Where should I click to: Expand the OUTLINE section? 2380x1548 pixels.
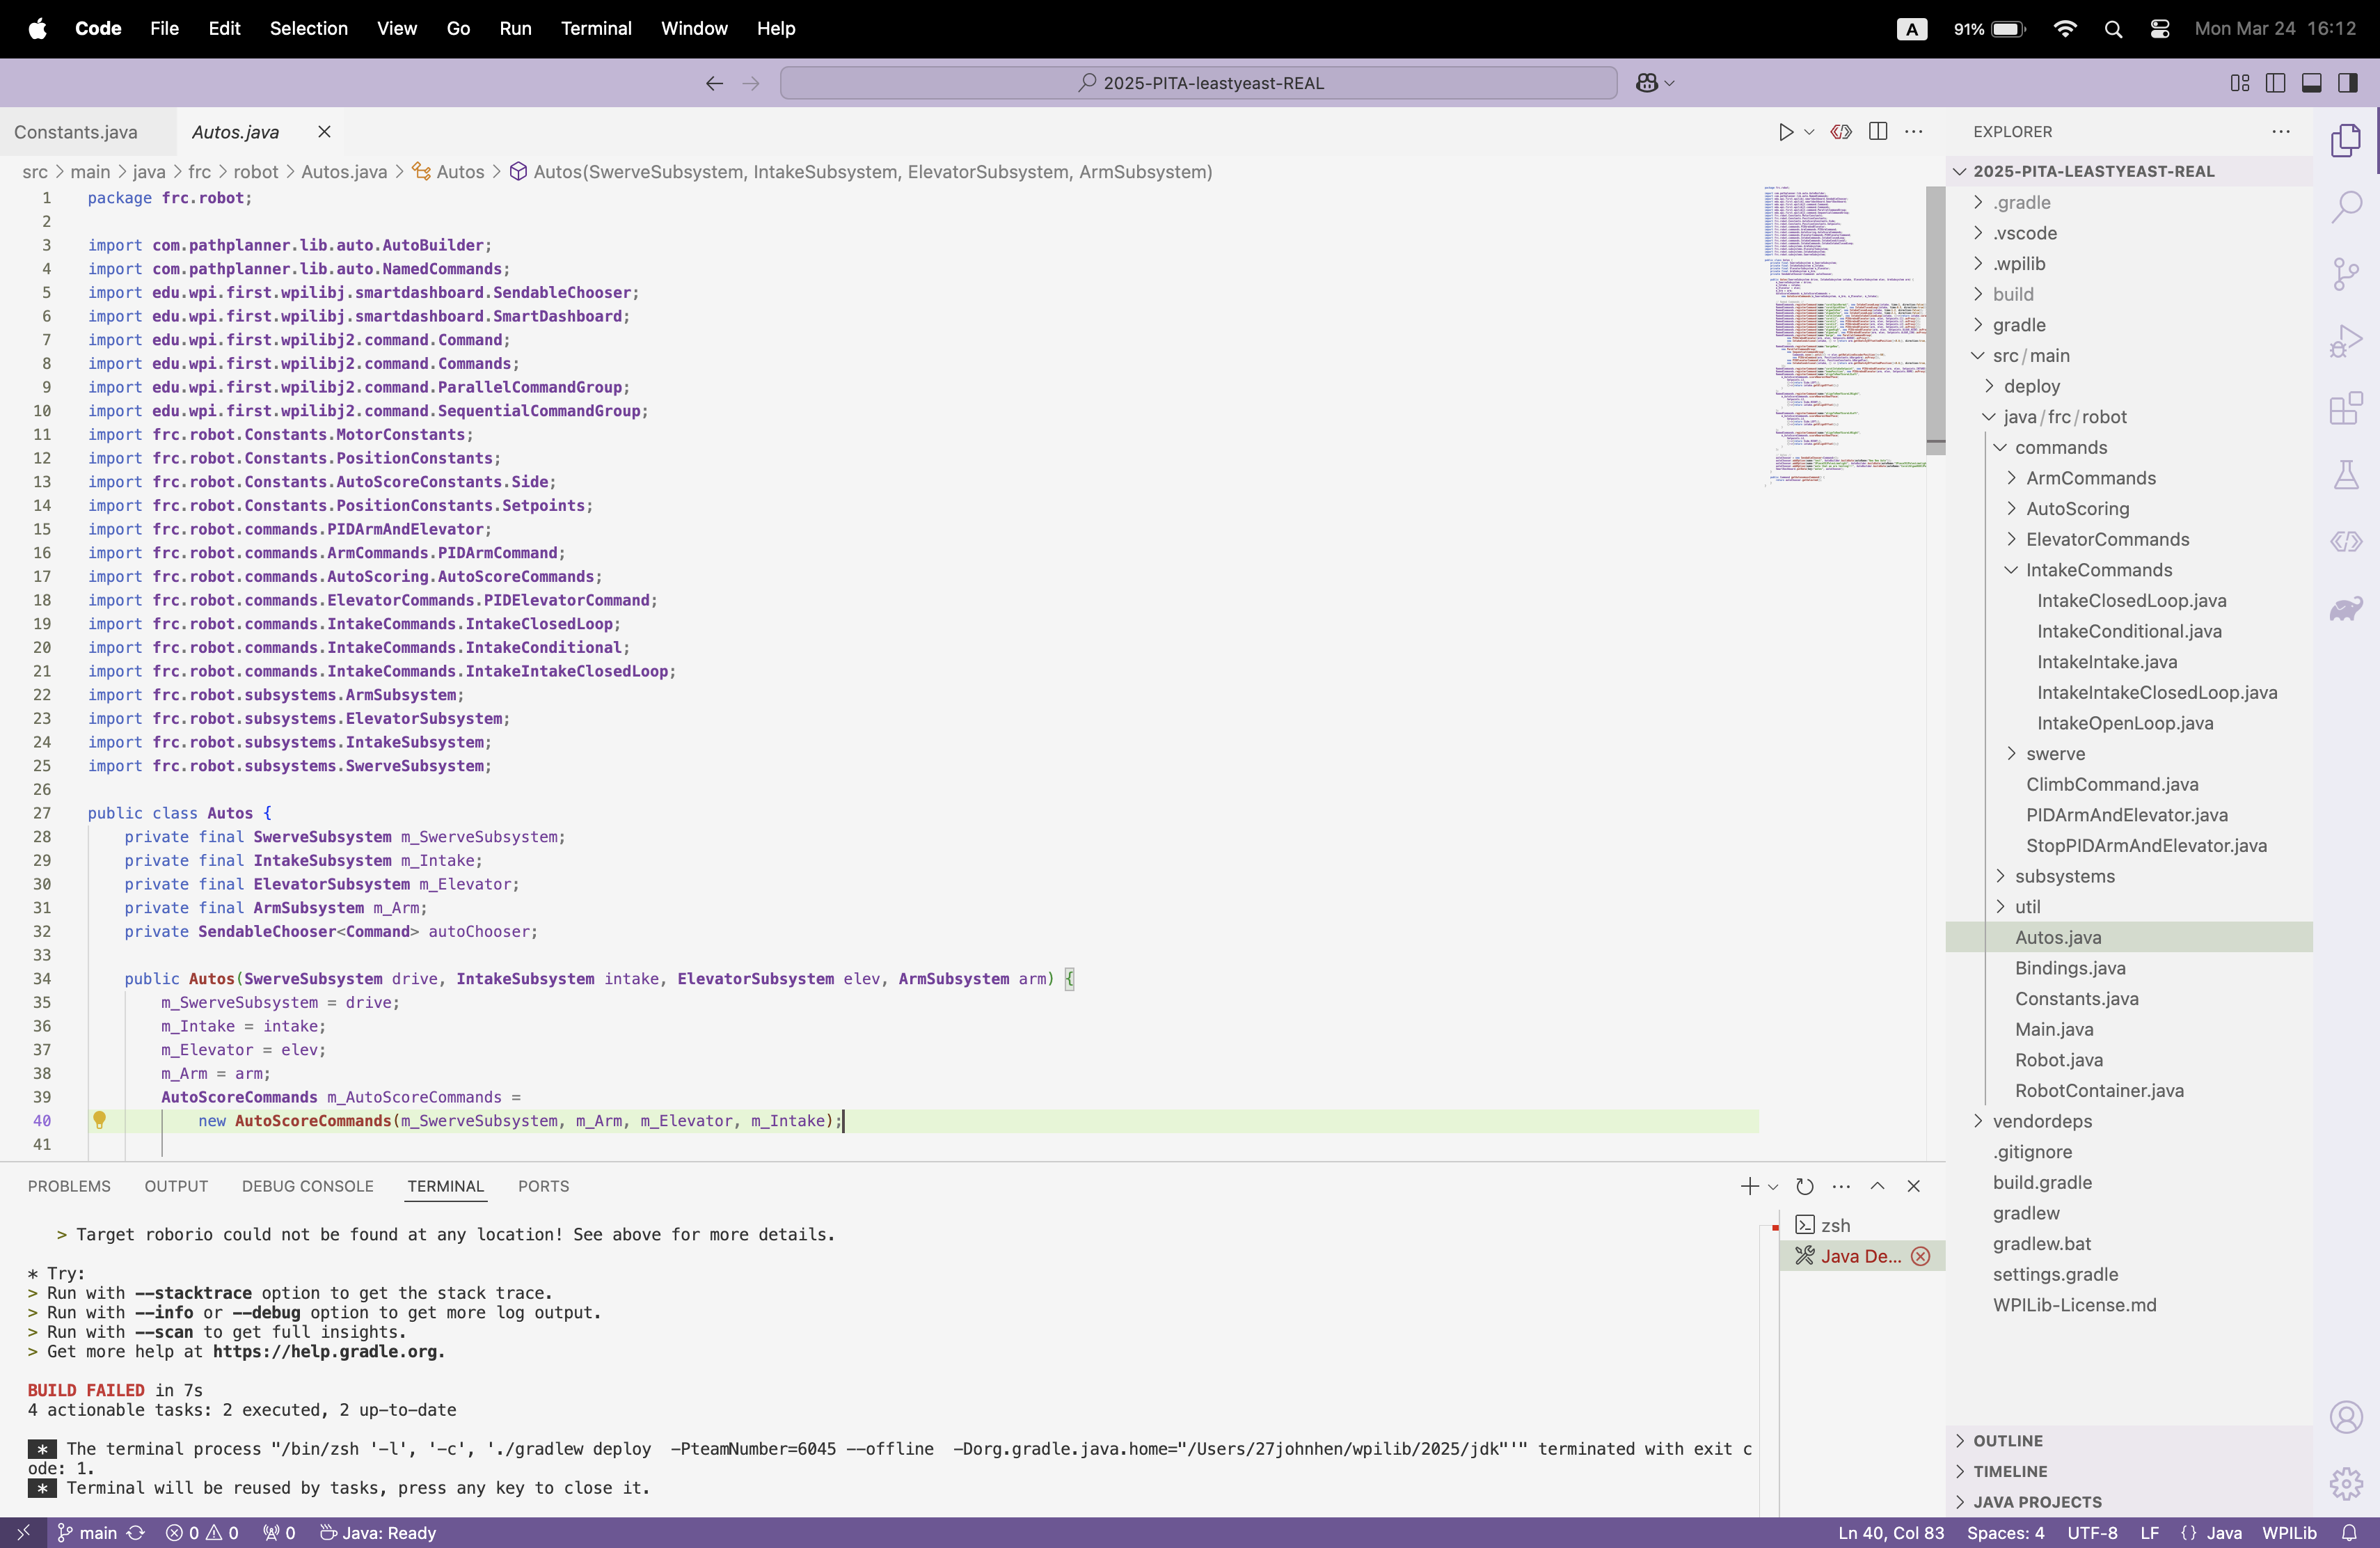[2130, 1441]
